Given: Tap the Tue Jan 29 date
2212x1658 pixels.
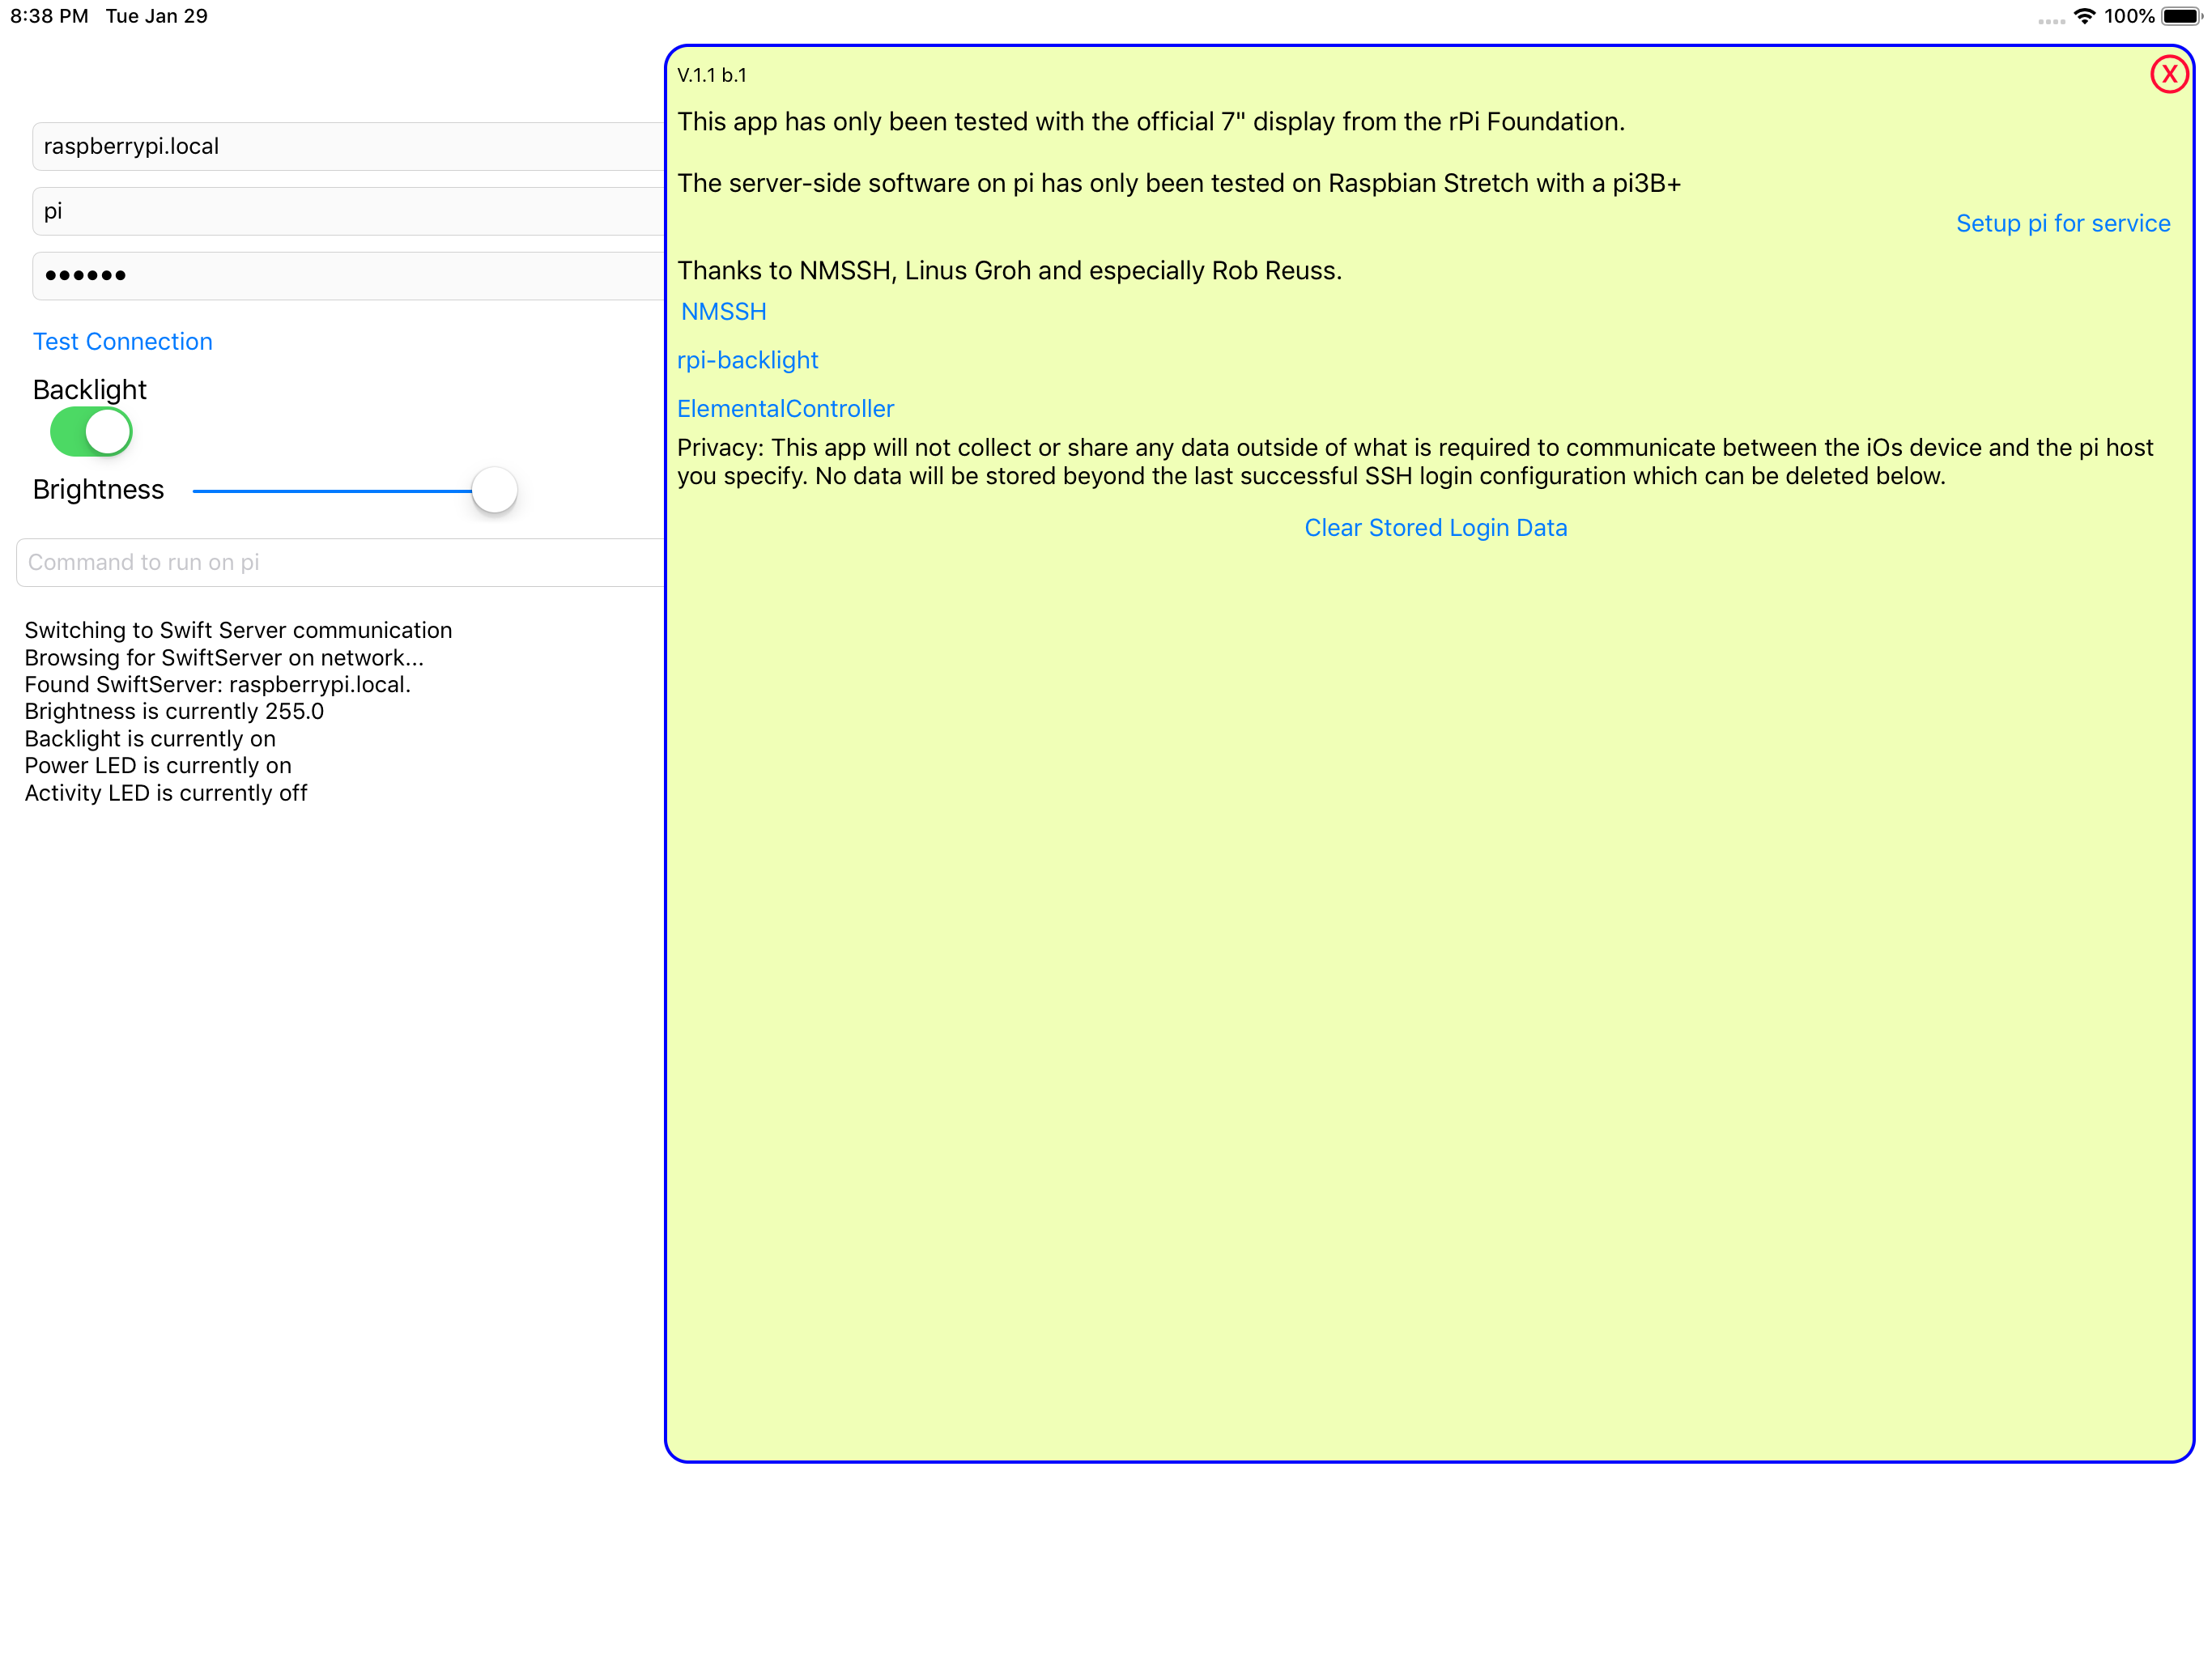Looking at the screenshot, I should click(x=157, y=16).
